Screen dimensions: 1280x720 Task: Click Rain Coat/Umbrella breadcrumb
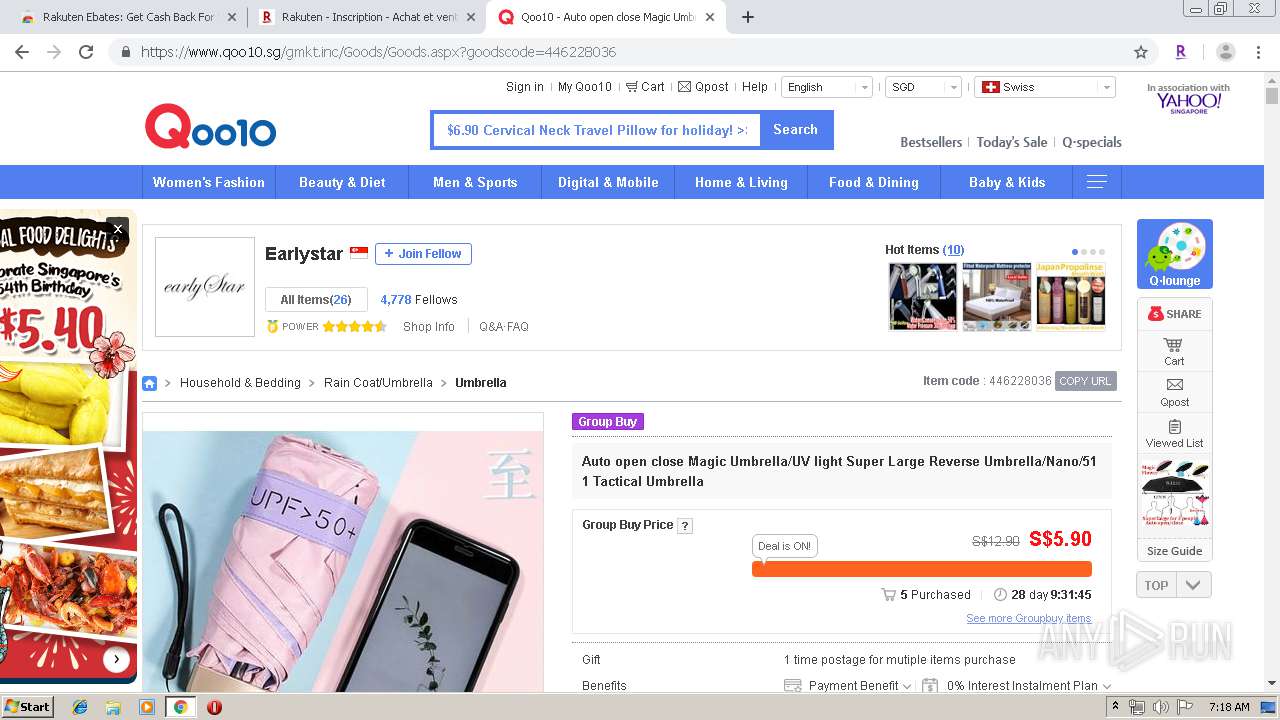coord(378,383)
